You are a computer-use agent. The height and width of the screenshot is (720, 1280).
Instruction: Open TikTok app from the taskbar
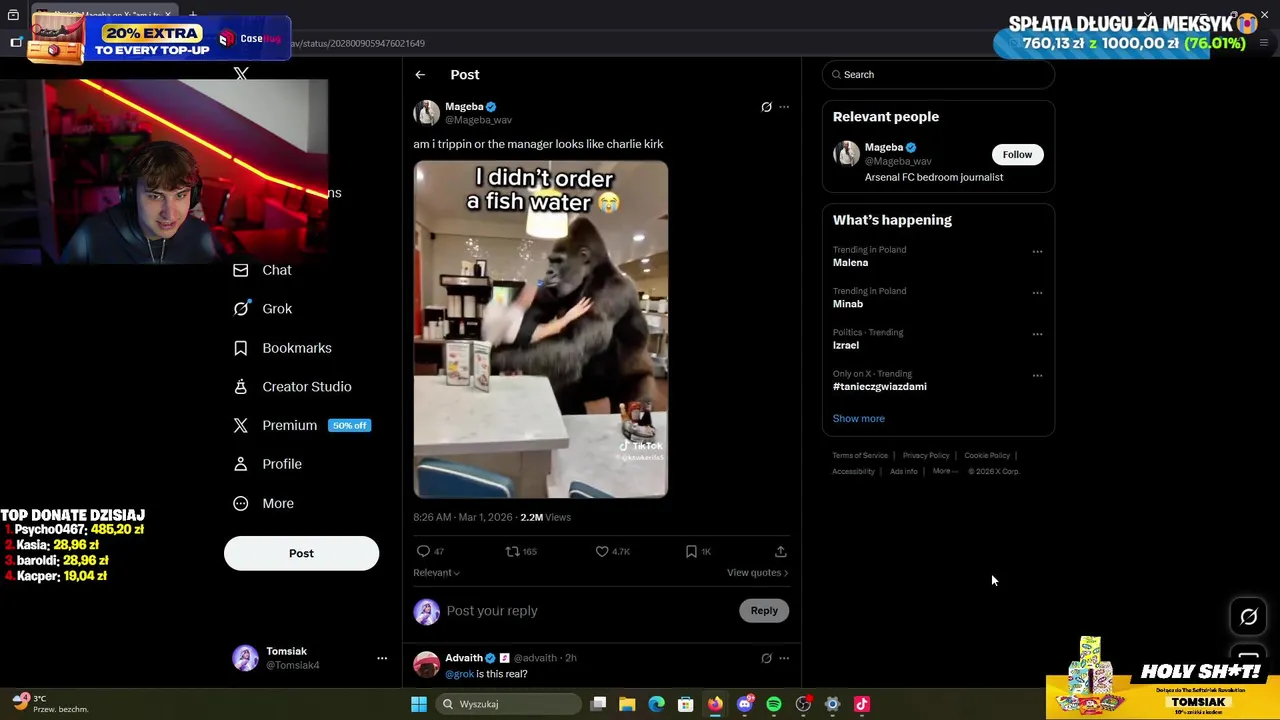862,704
